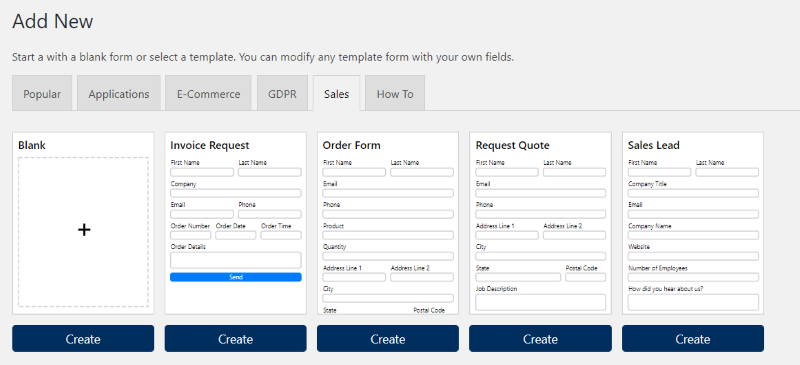The image size is (800, 365).
Task: Create an Order Form
Action: [388, 339]
